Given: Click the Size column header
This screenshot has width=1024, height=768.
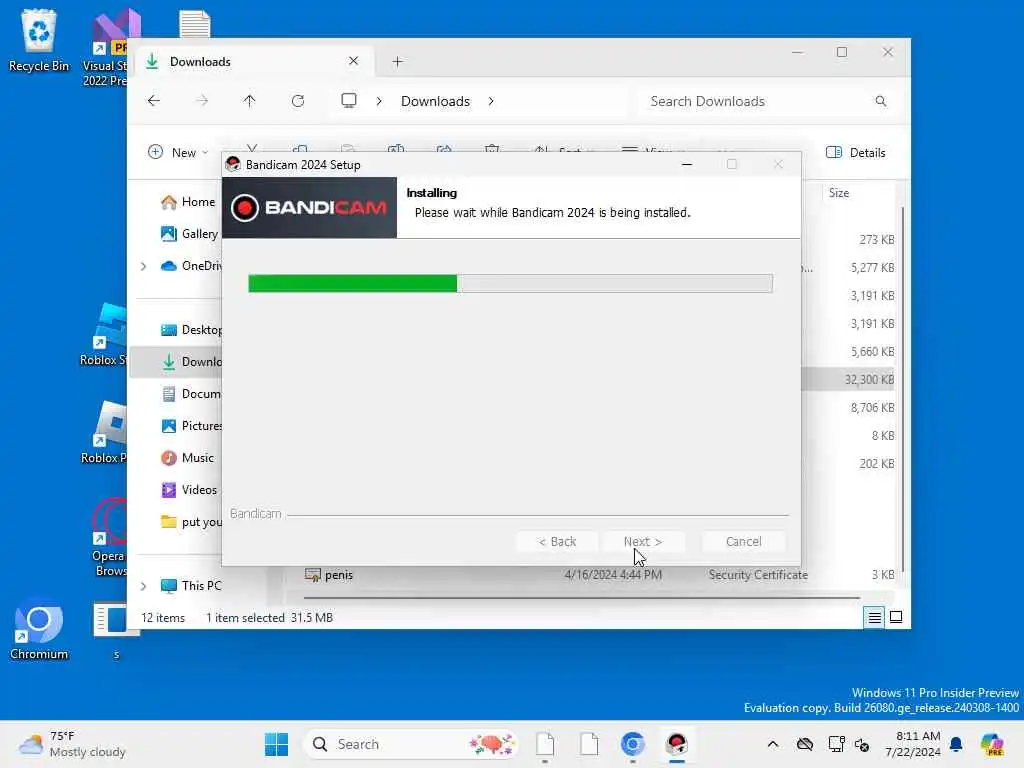Looking at the screenshot, I should click(x=839, y=193).
